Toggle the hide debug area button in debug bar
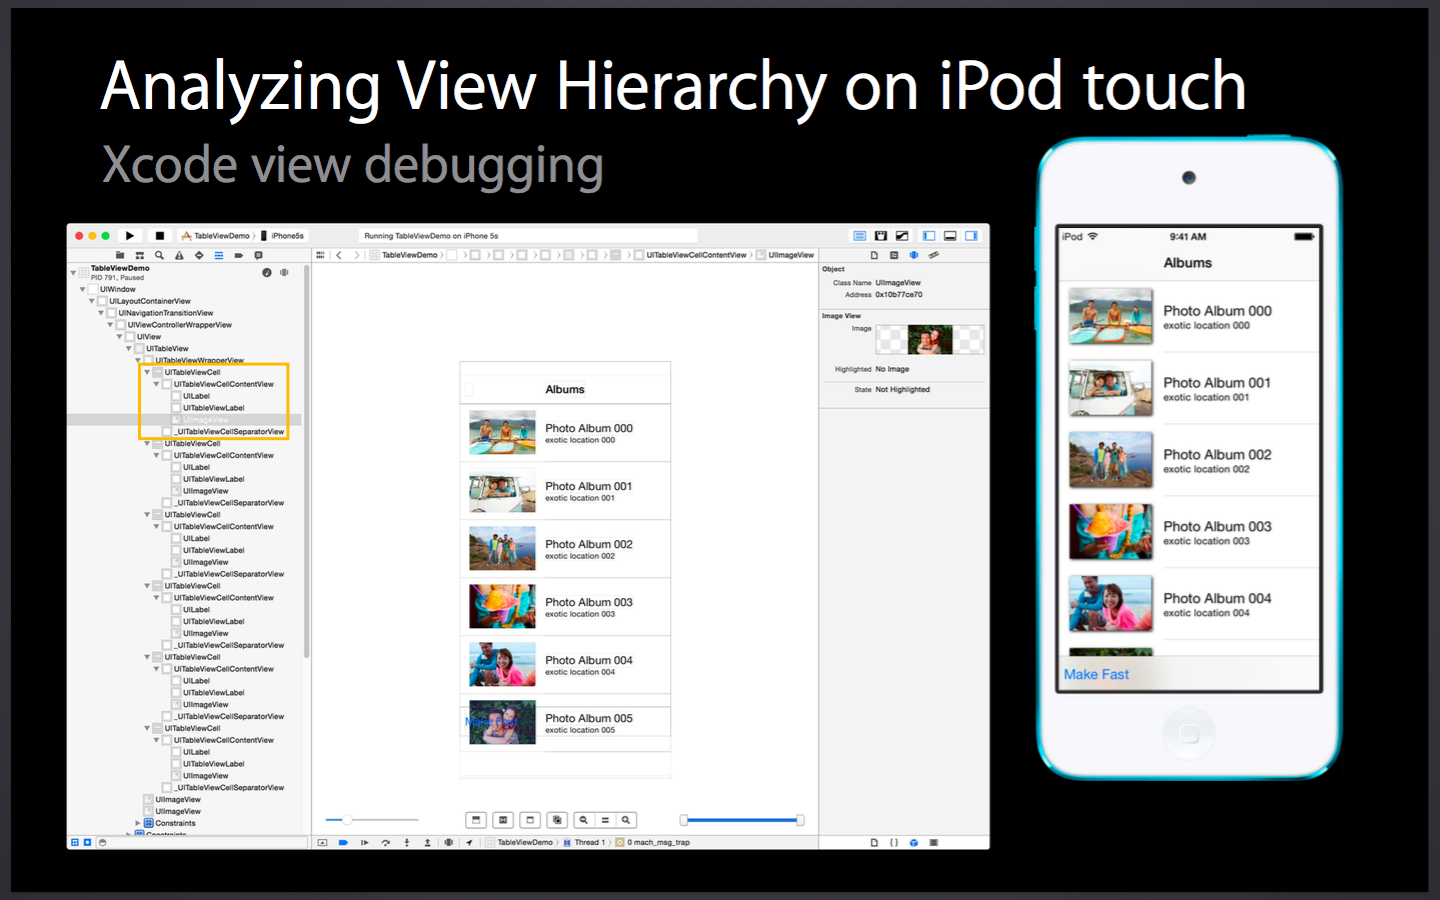 pos(322,842)
